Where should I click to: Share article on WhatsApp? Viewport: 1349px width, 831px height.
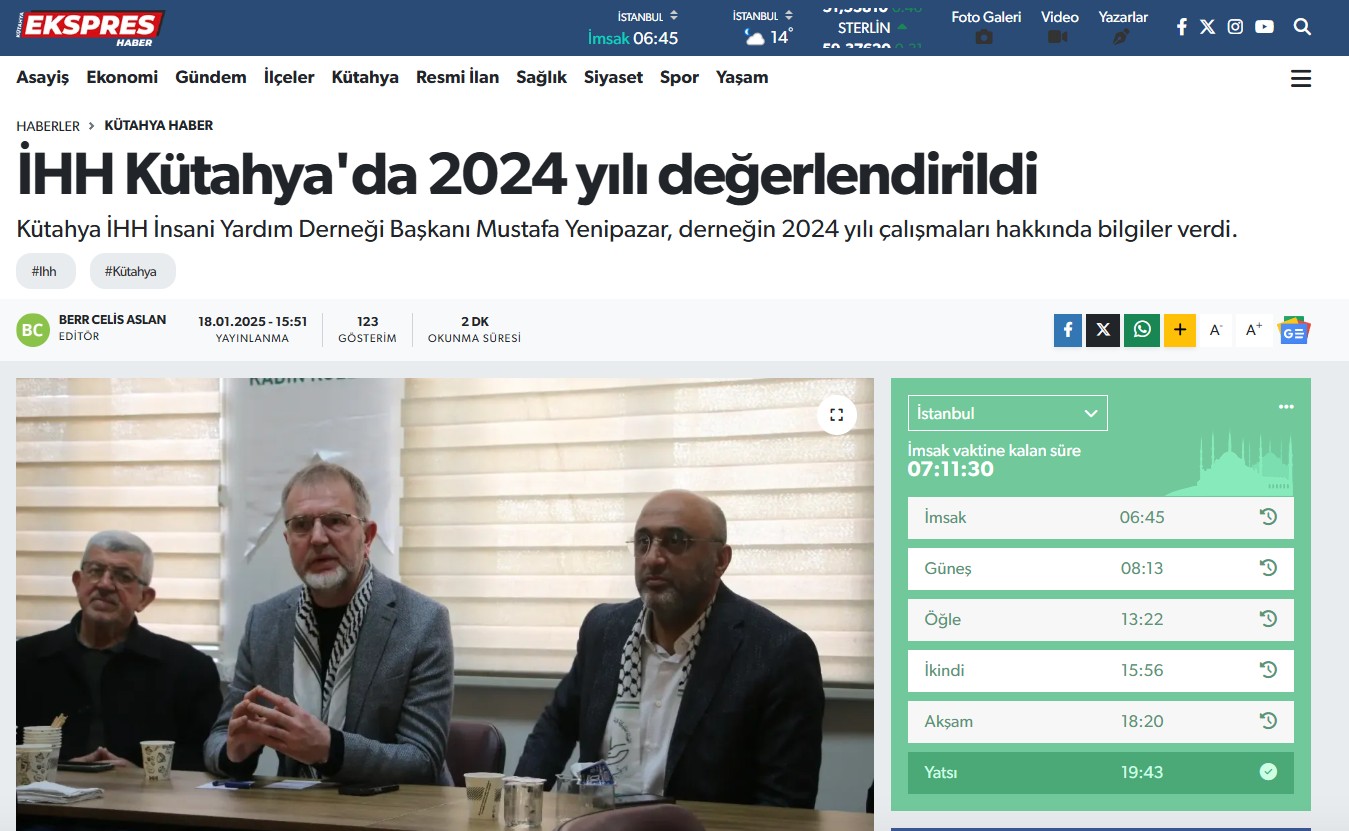pos(1142,330)
